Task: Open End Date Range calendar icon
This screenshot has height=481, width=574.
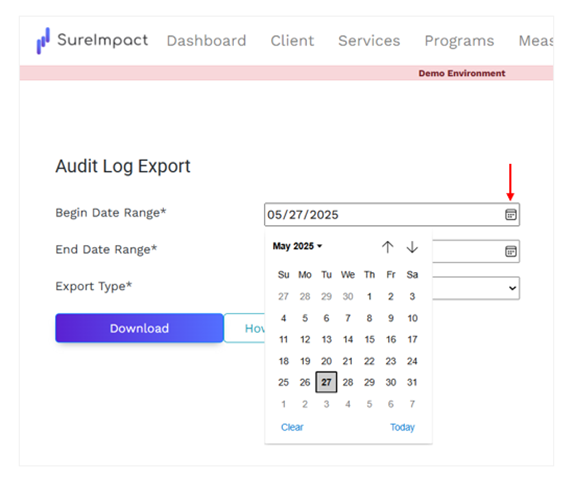Action: 510,251
